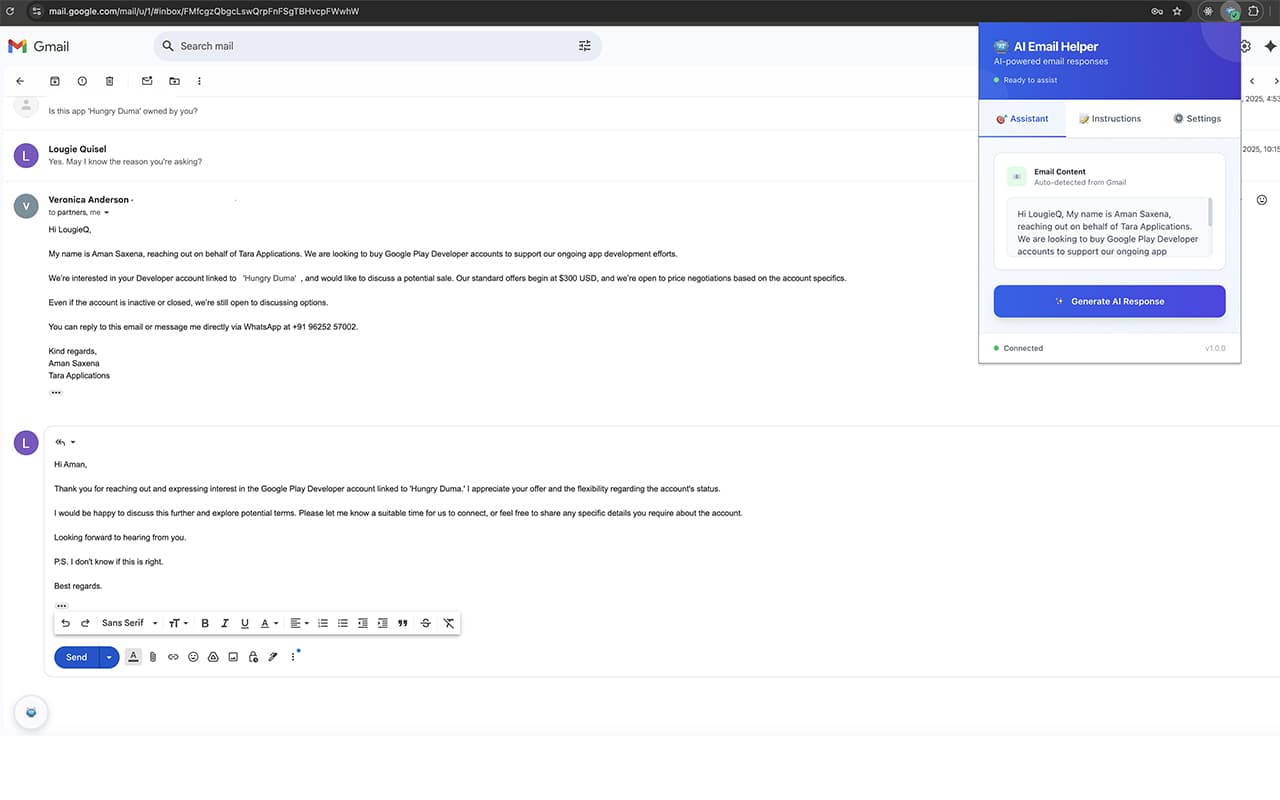Send the drafted reply
1280x800 pixels.
[75, 657]
